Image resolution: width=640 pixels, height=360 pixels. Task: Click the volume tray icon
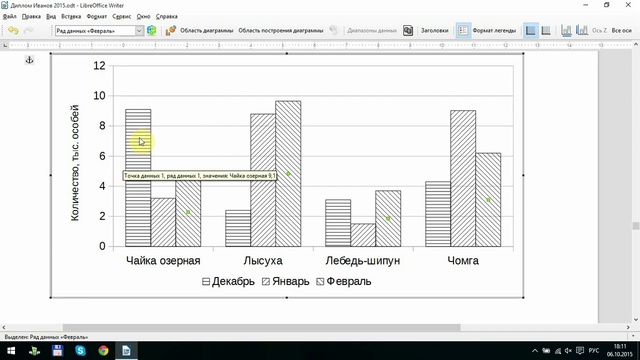tap(568, 351)
